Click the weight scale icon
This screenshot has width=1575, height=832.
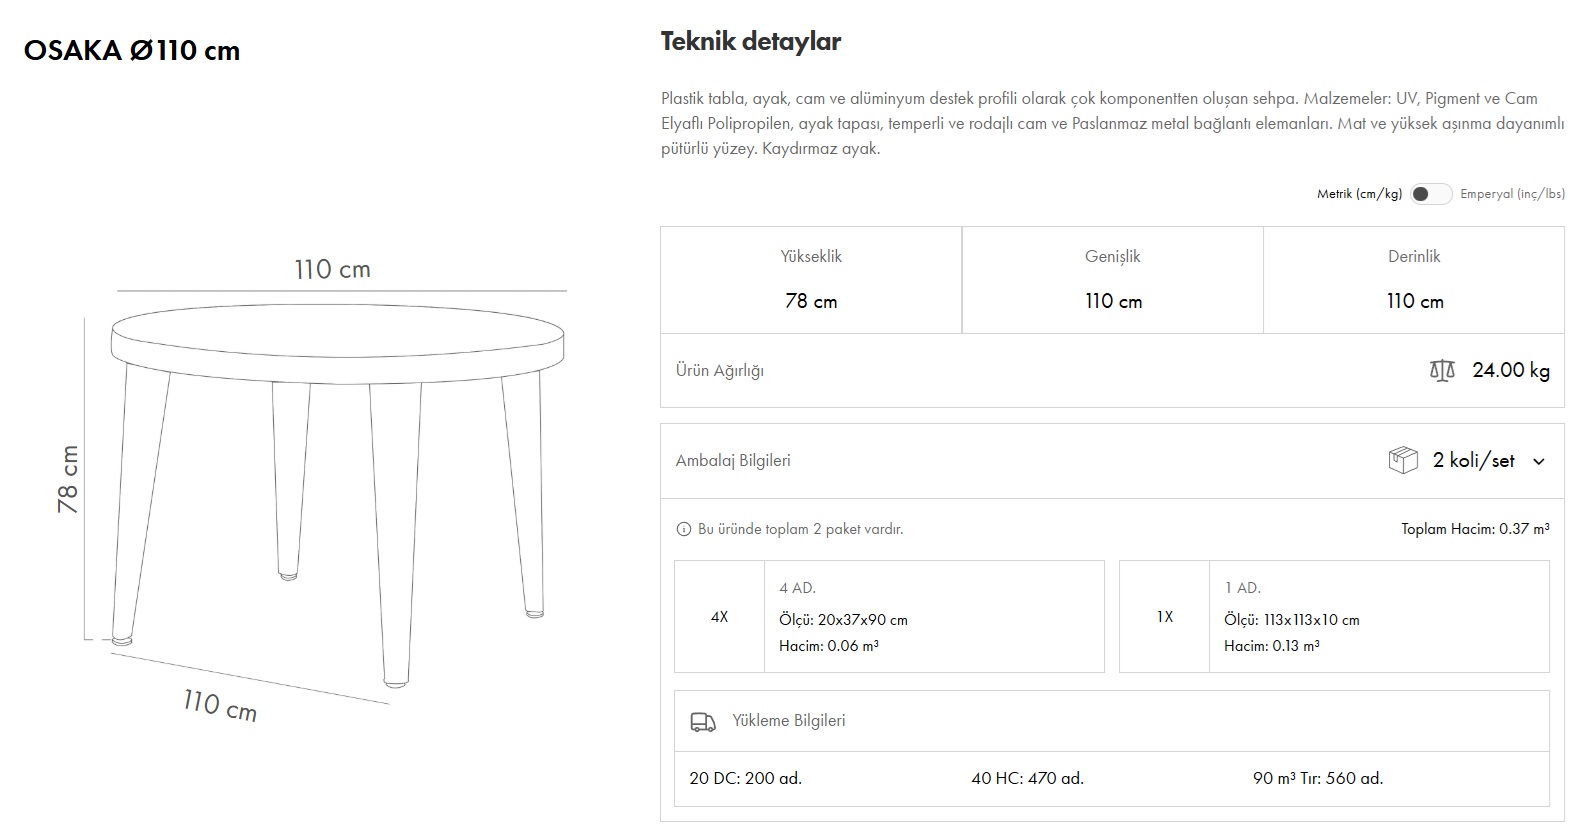[x=1442, y=371]
